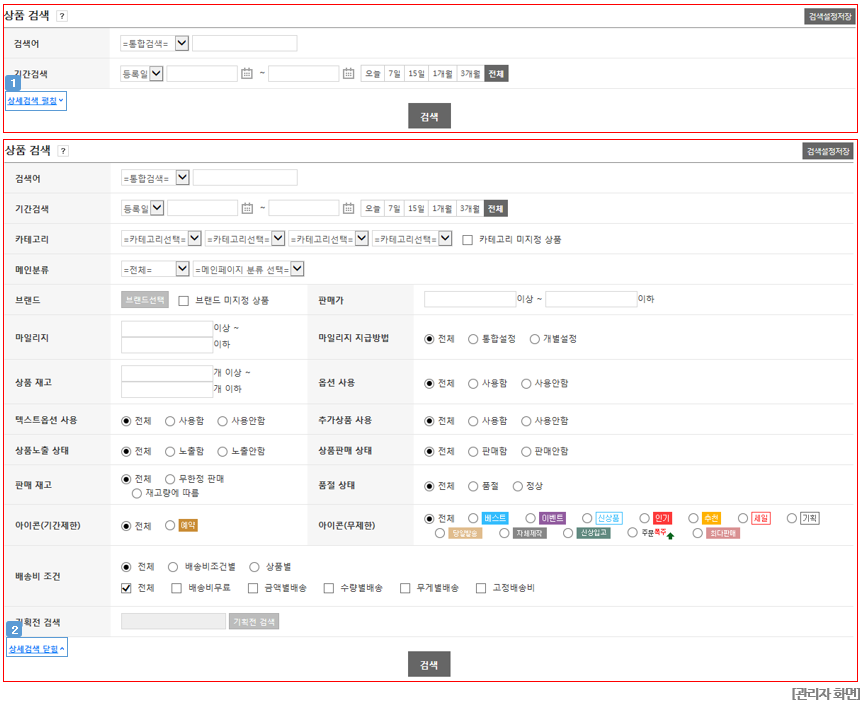Open 등록일 dropdown in lower panel
The width and height of the screenshot is (860, 704).
(x=143, y=208)
